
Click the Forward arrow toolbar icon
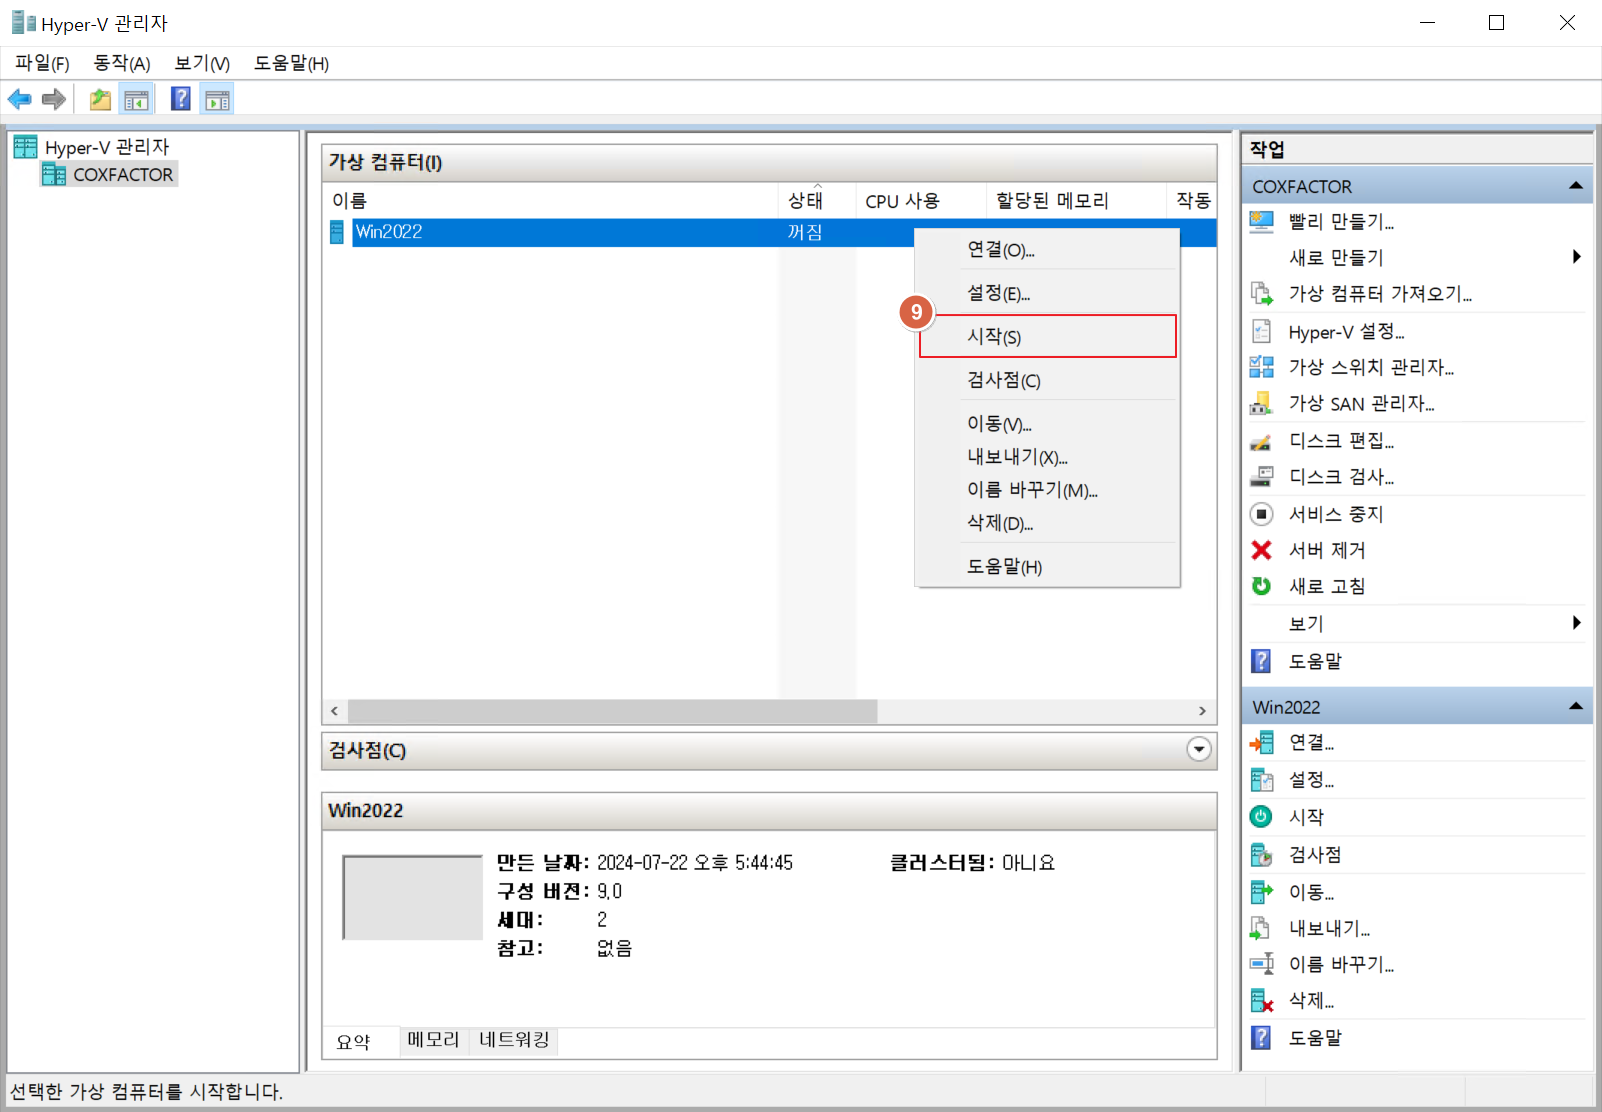[54, 99]
